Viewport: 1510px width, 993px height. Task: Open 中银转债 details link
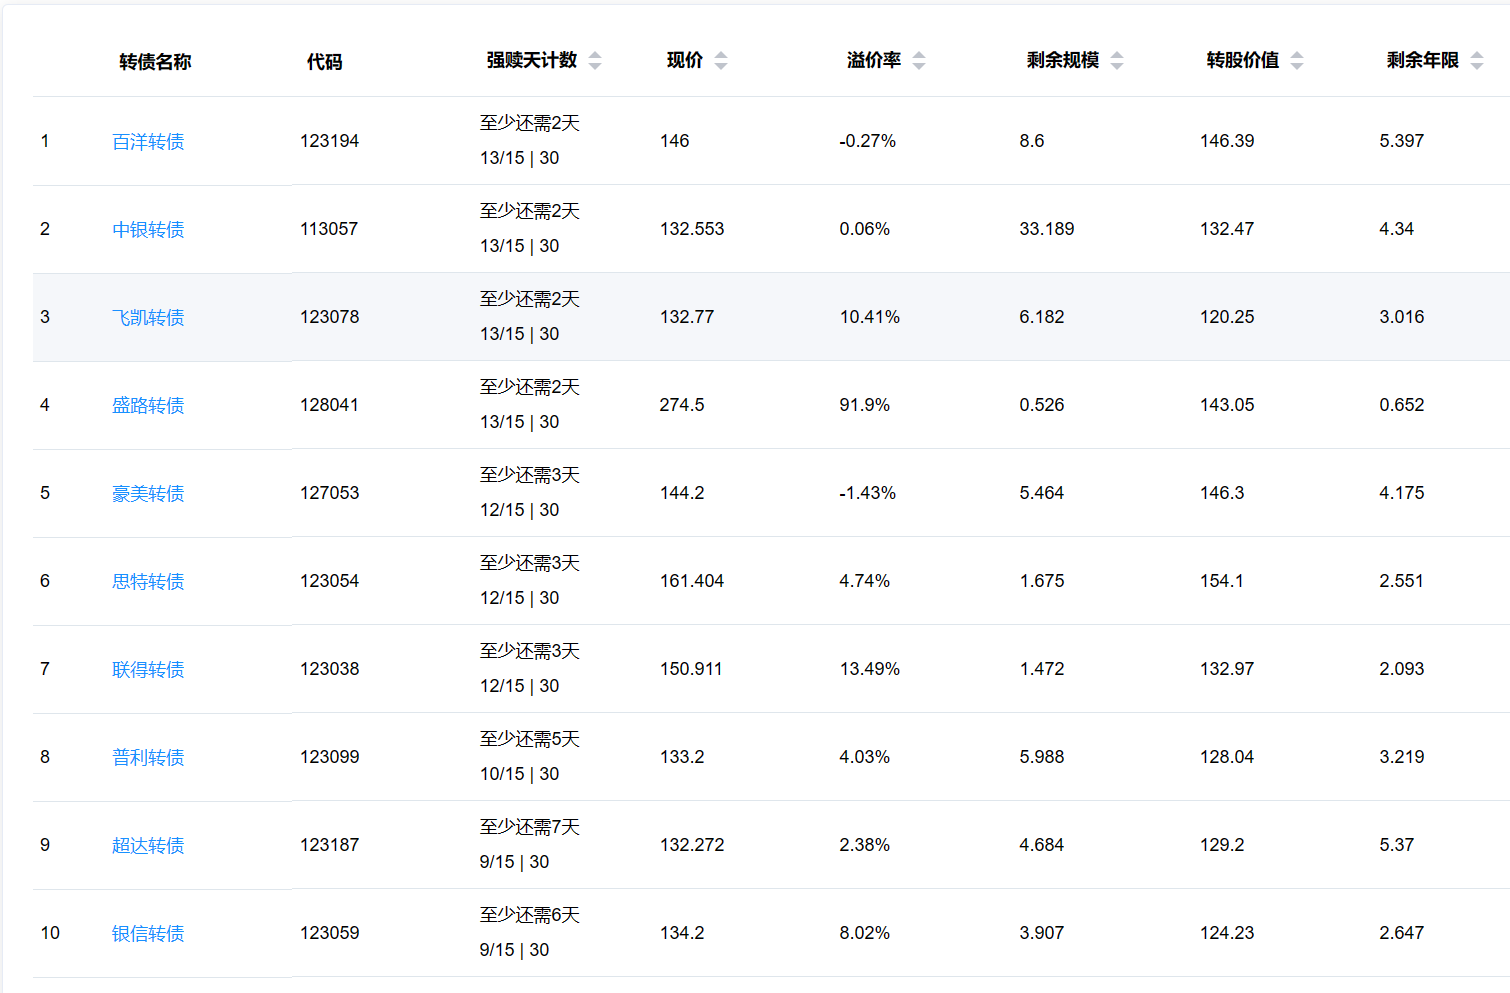coord(148,230)
